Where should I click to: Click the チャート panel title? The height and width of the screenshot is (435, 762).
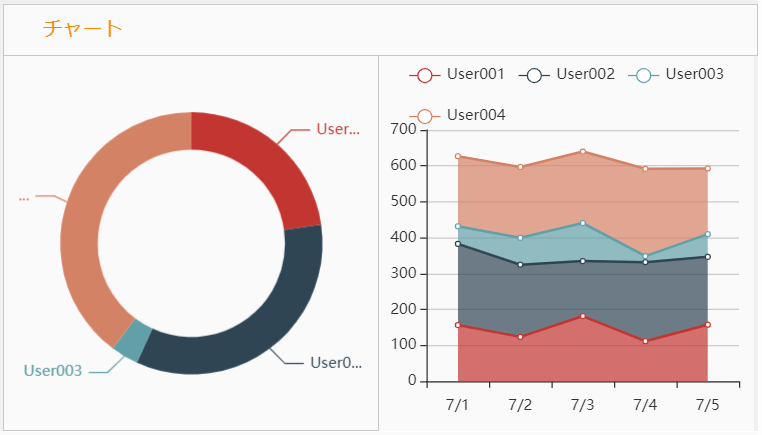[x=83, y=29]
